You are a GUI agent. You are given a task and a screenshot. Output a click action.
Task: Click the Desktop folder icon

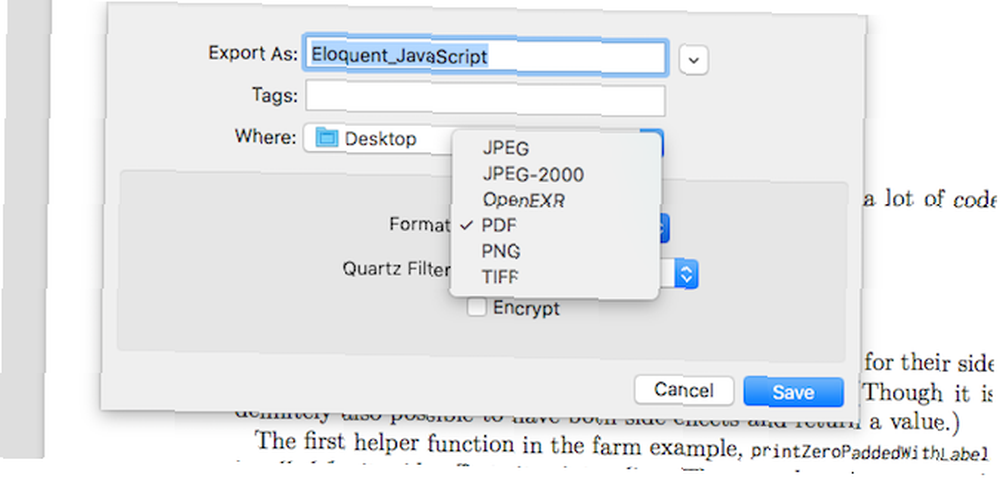pos(327,138)
